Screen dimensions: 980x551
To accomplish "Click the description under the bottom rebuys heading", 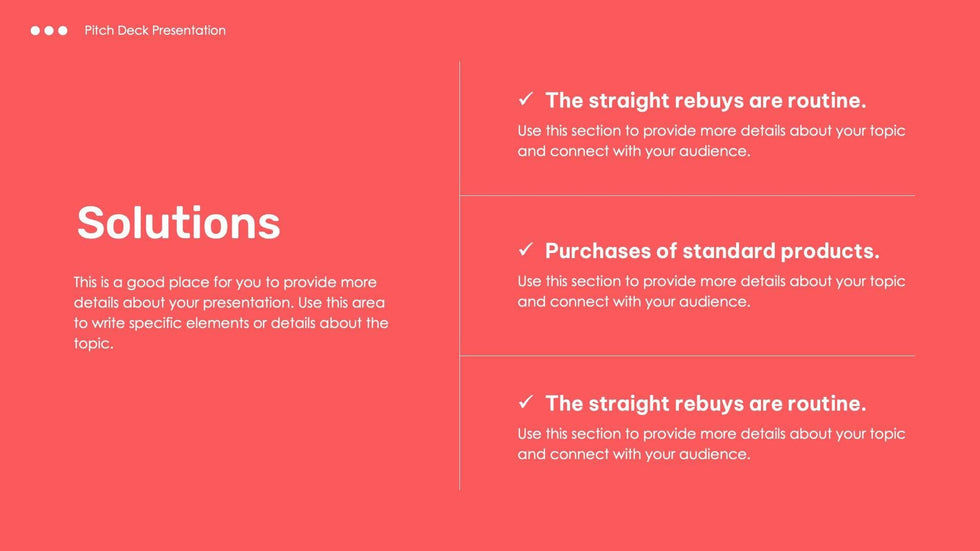I will (710, 444).
